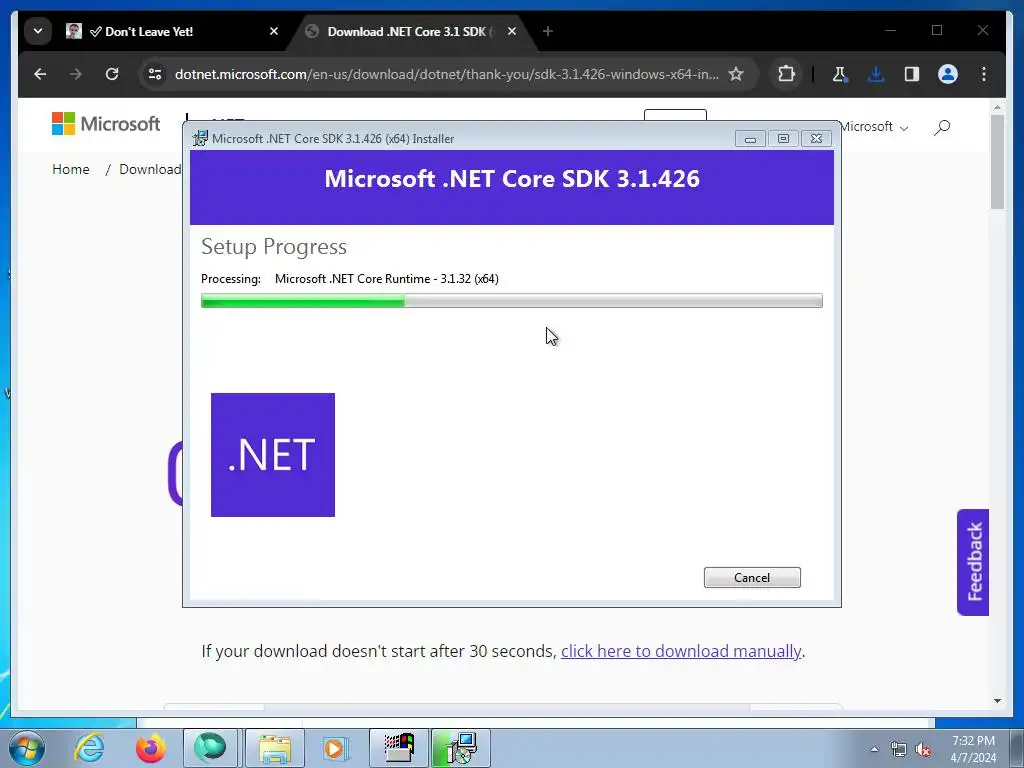This screenshot has width=1024, height=768.
Task: Click here to download manually link
Action: 681,651
